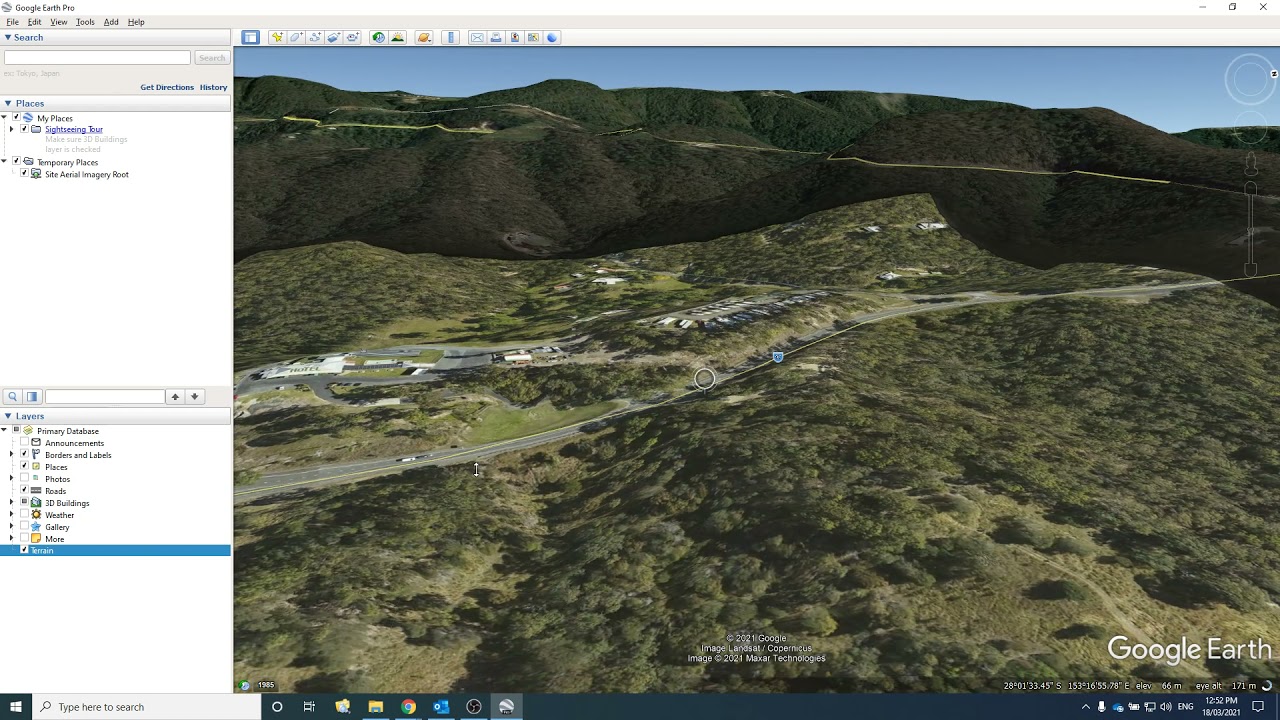Viewport: 1280px width, 720px height.
Task: Open the ruler measuring tool
Action: [451, 38]
